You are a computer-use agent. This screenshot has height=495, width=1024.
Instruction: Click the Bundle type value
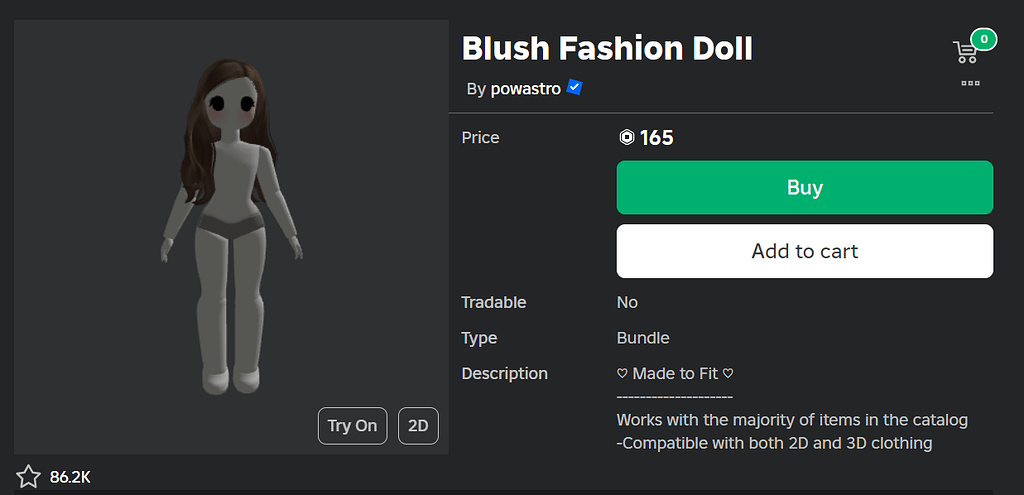pyautogui.click(x=643, y=338)
